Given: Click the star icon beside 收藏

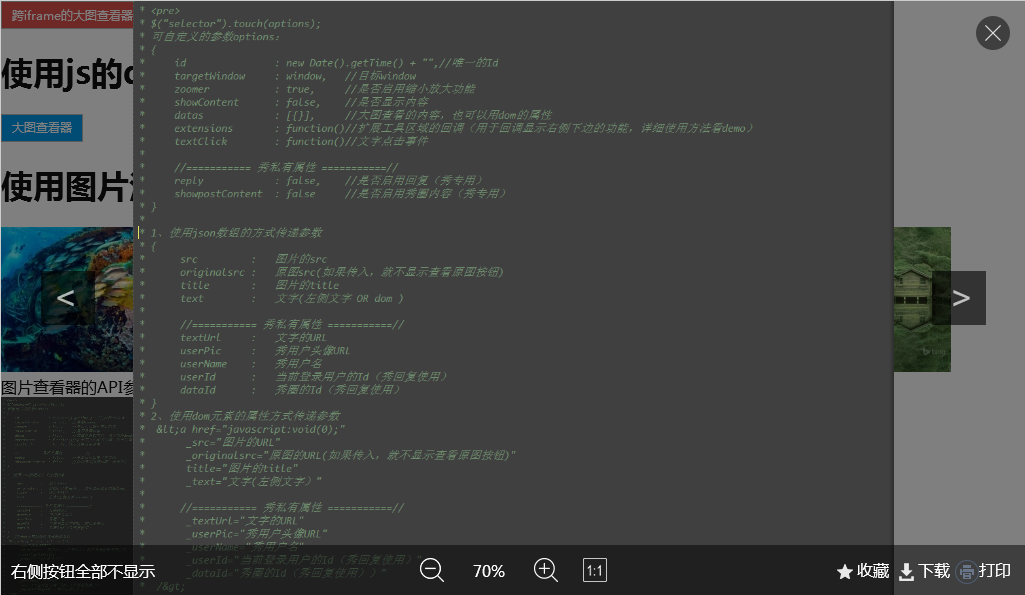Looking at the screenshot, I should (x=845, y=572).
